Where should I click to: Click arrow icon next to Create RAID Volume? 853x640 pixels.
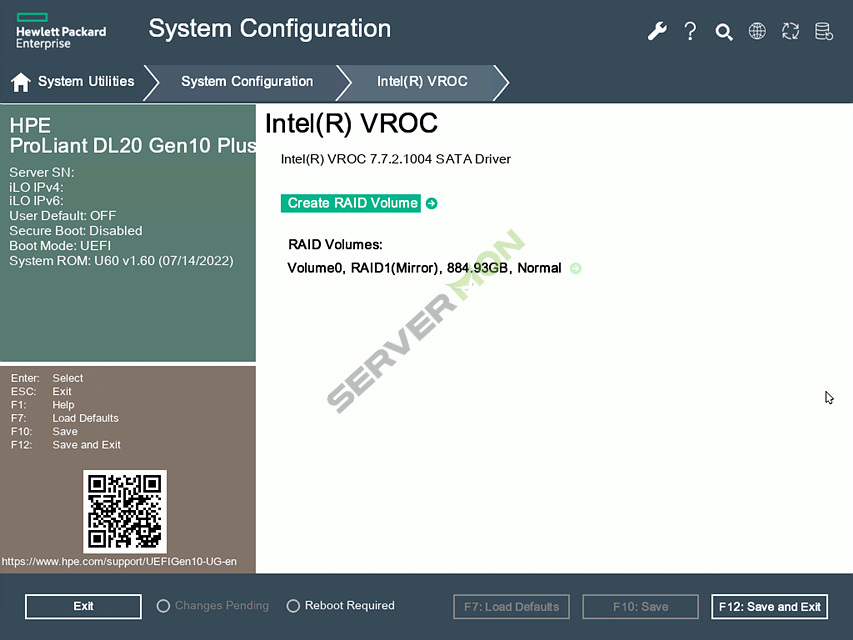coord(431,204)
